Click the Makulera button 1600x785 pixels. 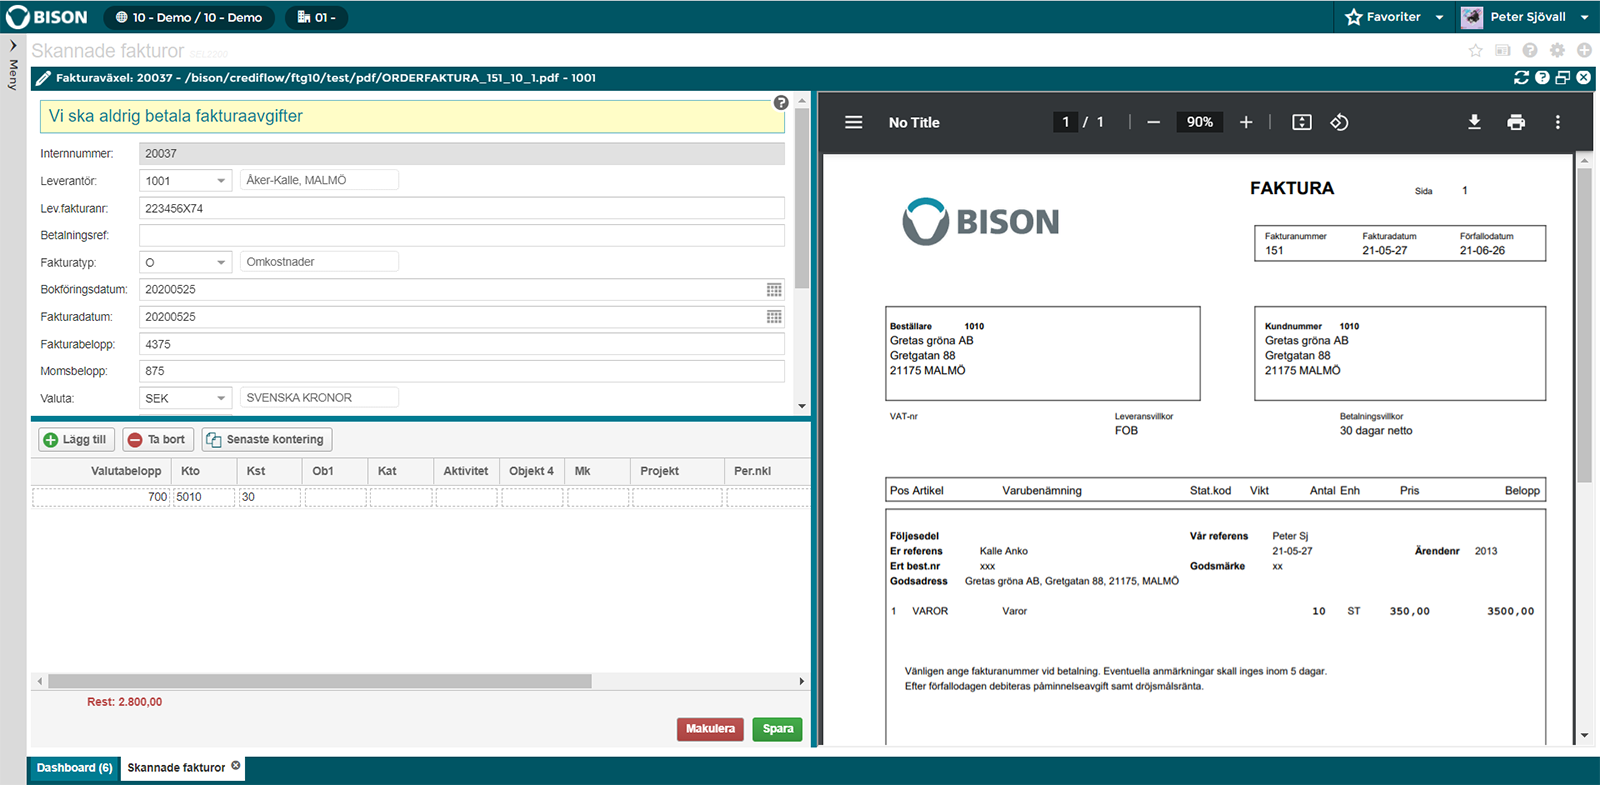710,729
